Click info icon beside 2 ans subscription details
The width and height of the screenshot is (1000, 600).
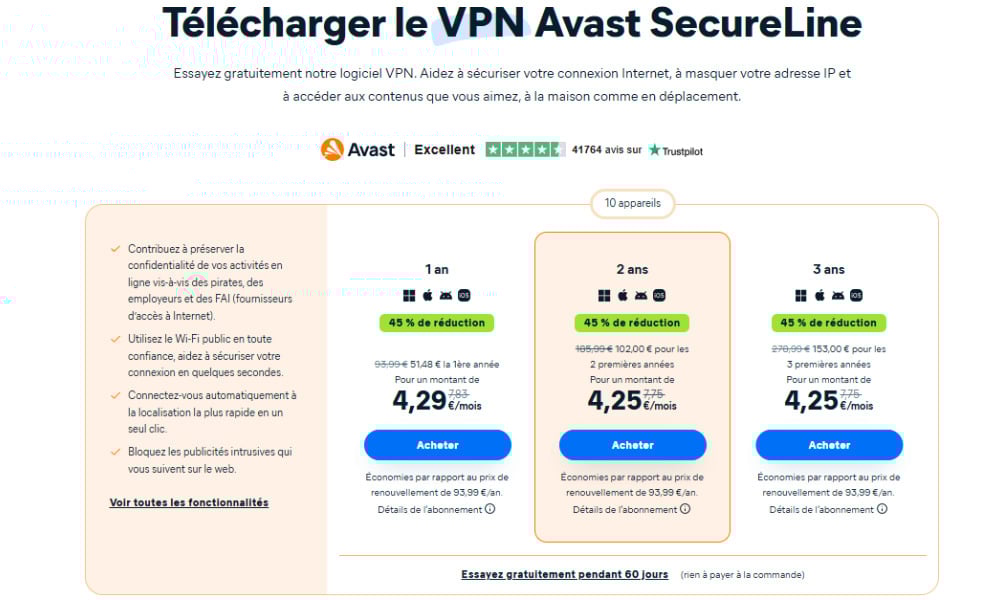pos(685,509)
